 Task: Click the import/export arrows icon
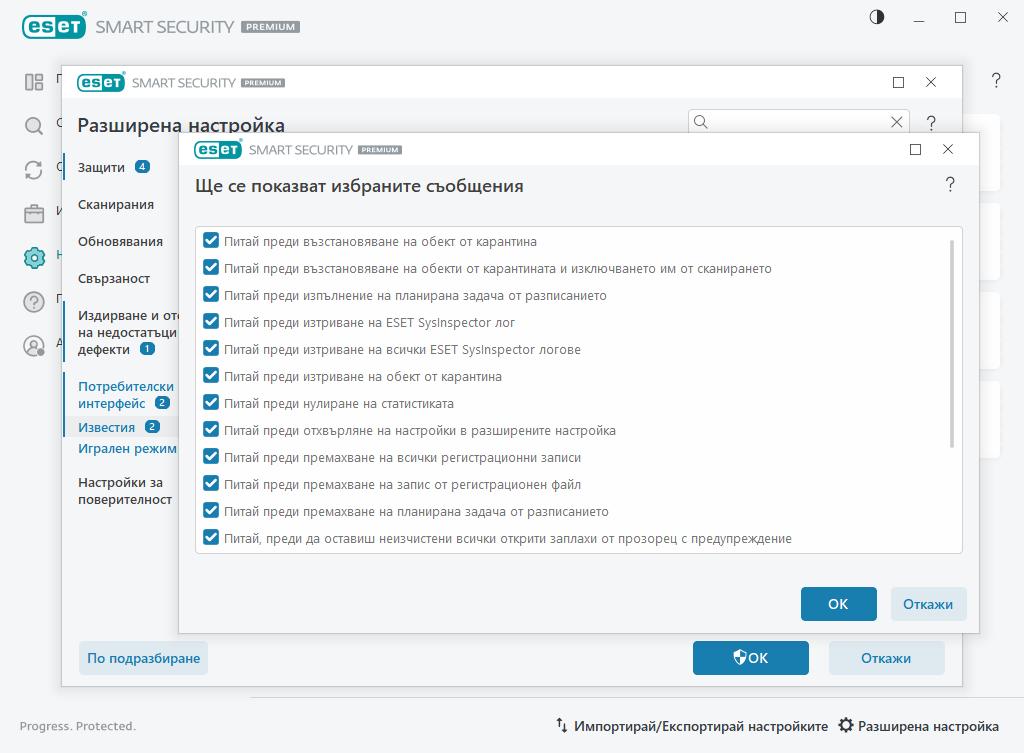point(562,725)
